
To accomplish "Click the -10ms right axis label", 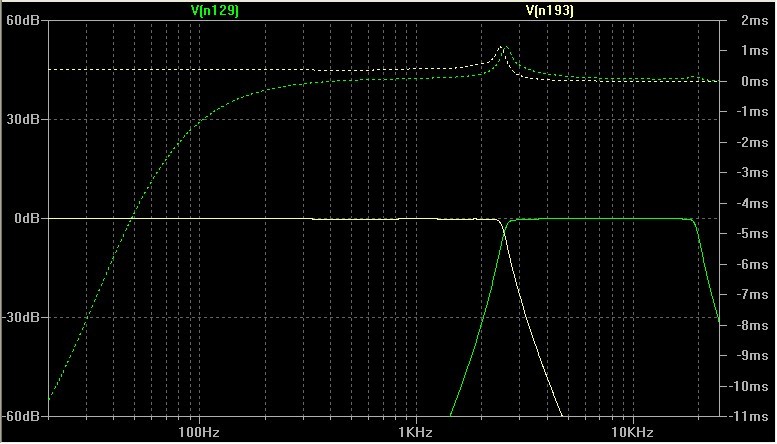I will pyautogui.click(x=748, y=386).
